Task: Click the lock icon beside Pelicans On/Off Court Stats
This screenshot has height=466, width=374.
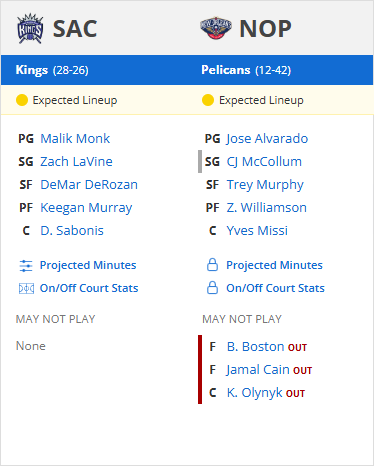Action: 212,288
